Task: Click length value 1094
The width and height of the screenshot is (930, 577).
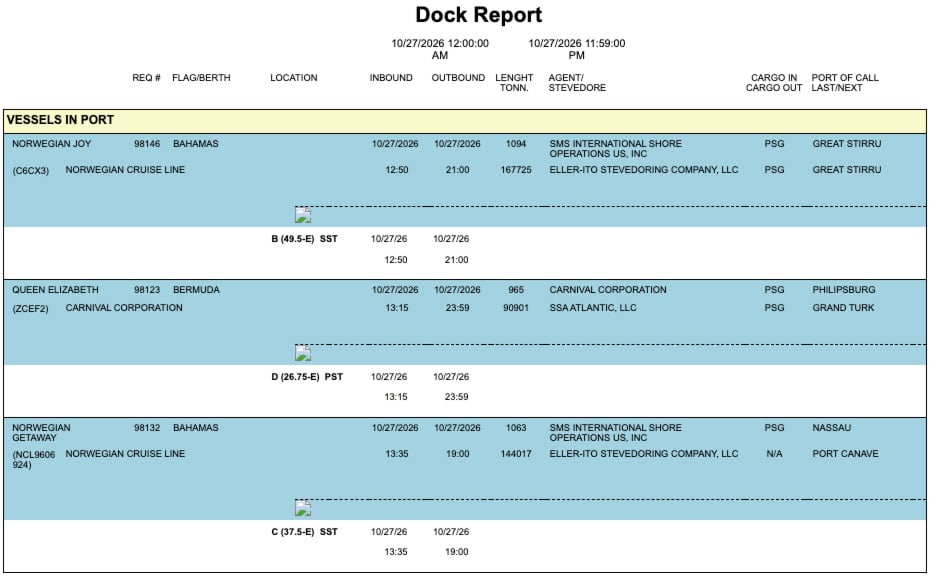Action: (516, 144)
